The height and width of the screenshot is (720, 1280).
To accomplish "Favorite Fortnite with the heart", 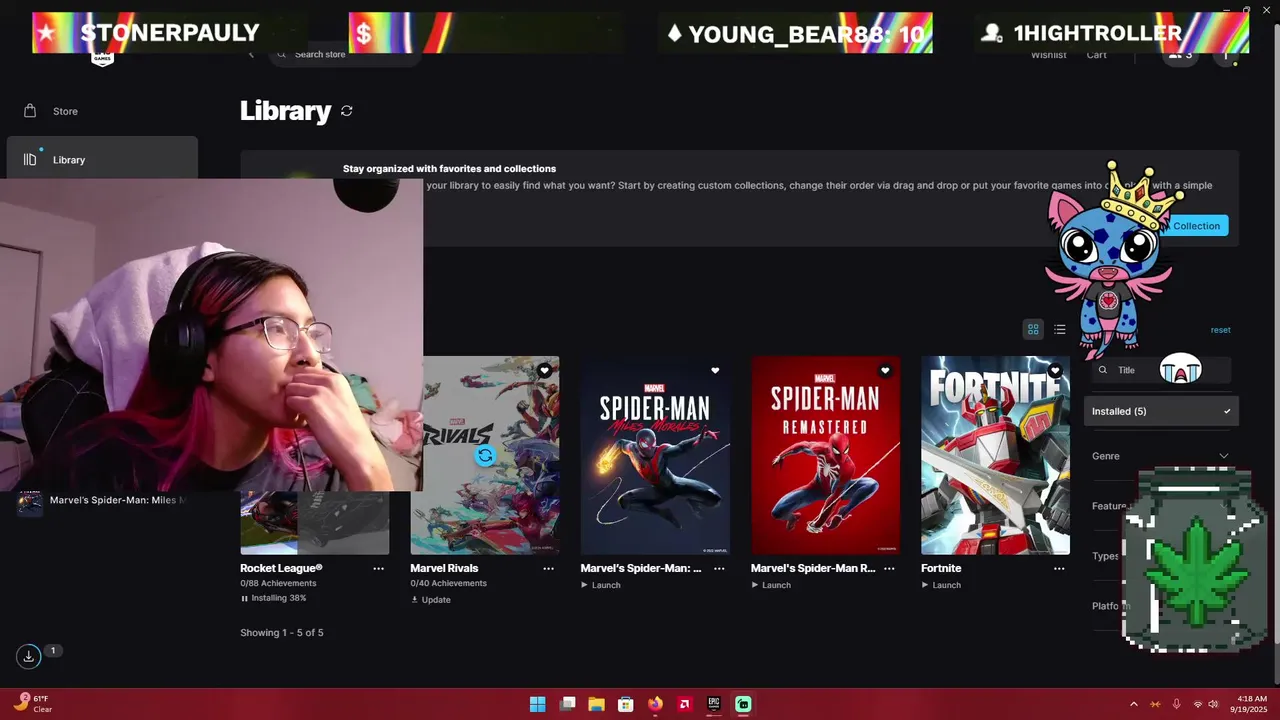I will (x=1055, y=371).
